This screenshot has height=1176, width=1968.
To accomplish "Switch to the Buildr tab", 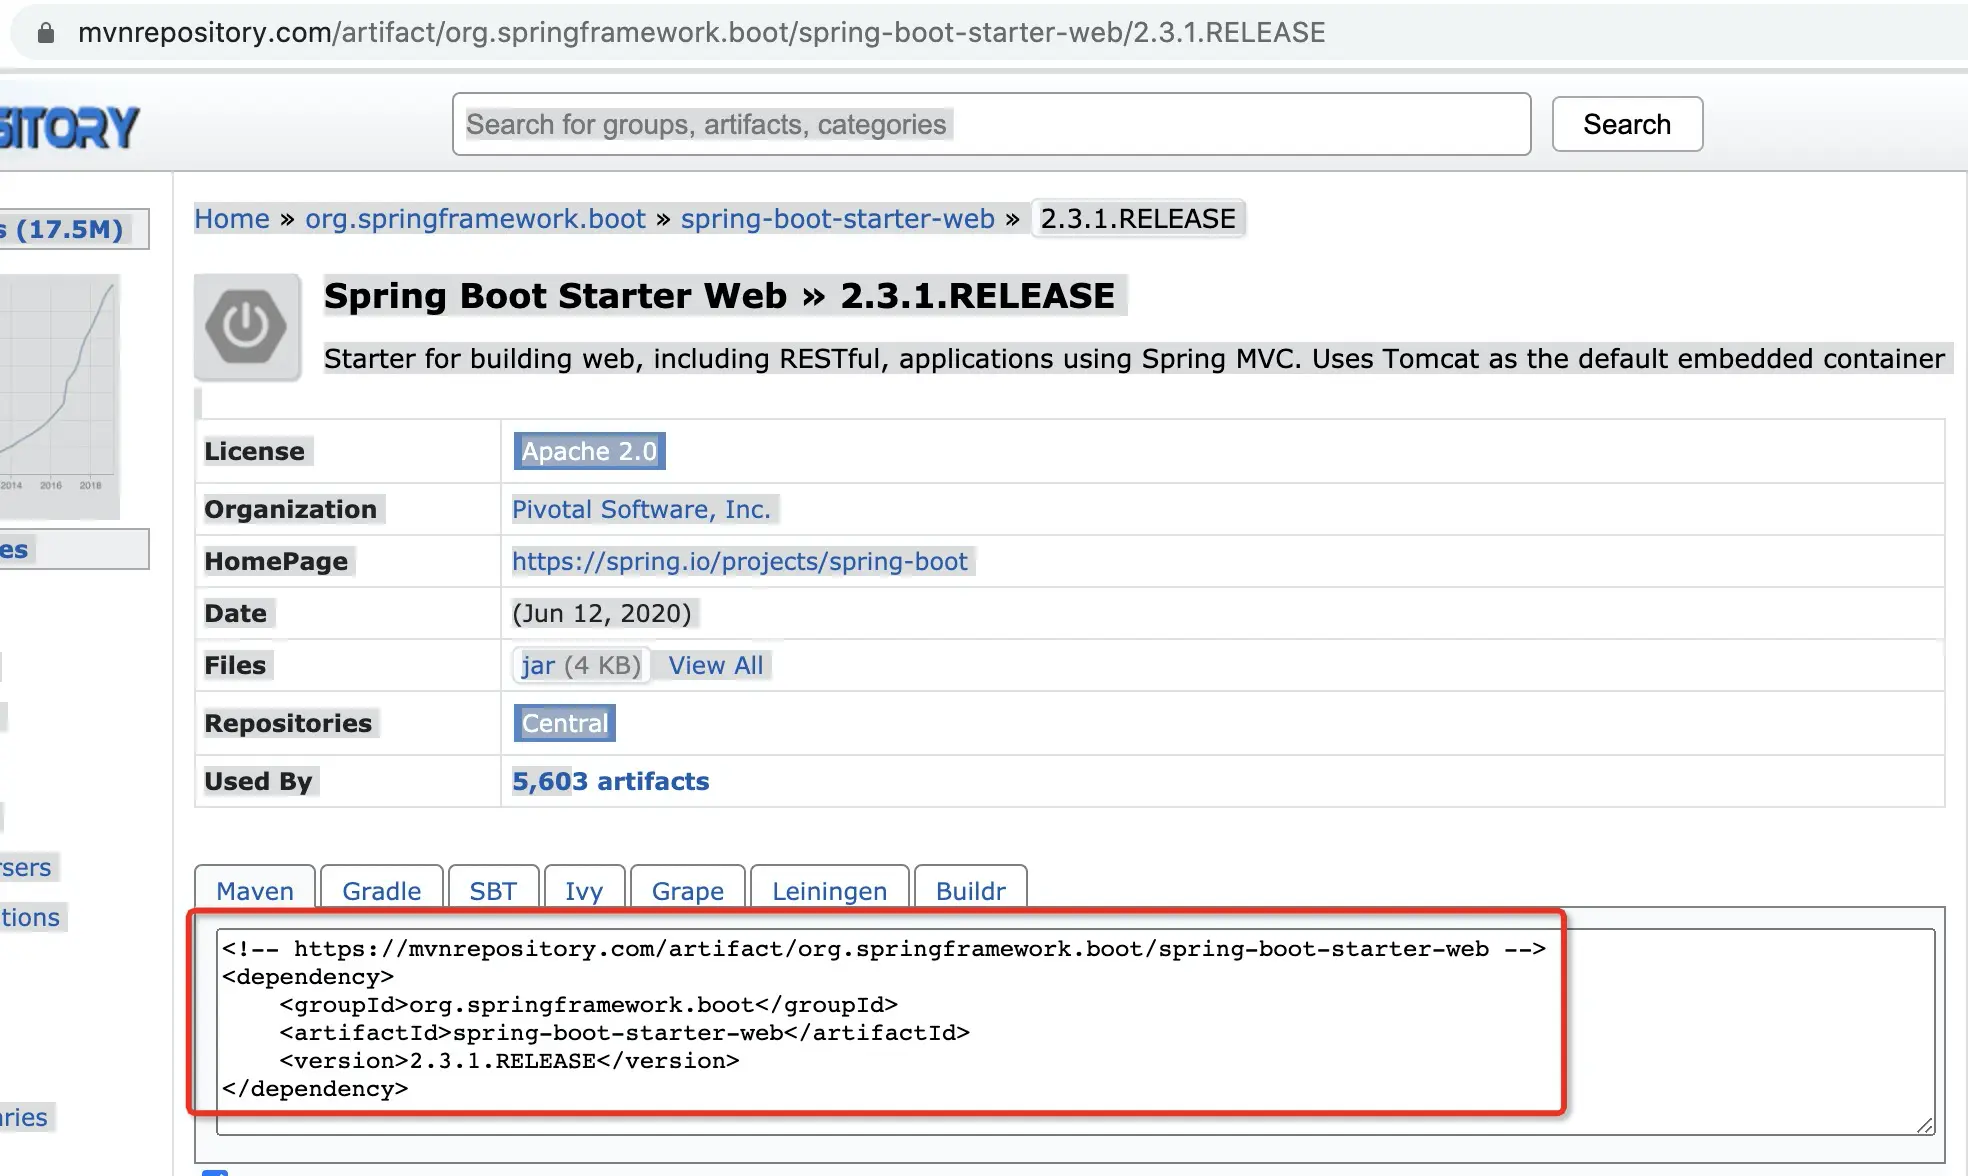I will (970, 890).
